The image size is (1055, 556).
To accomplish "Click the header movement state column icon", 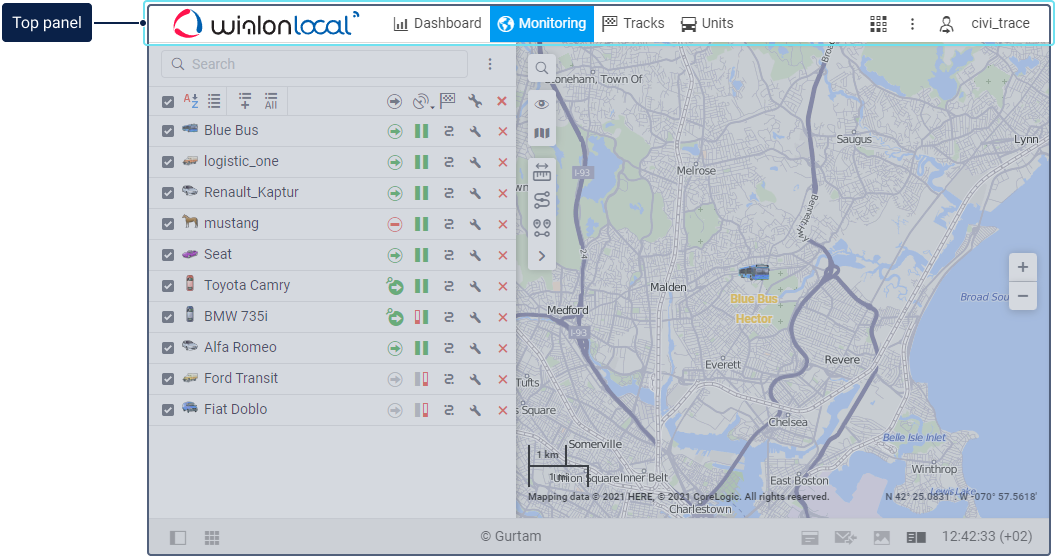I will (x=394, y=102).
